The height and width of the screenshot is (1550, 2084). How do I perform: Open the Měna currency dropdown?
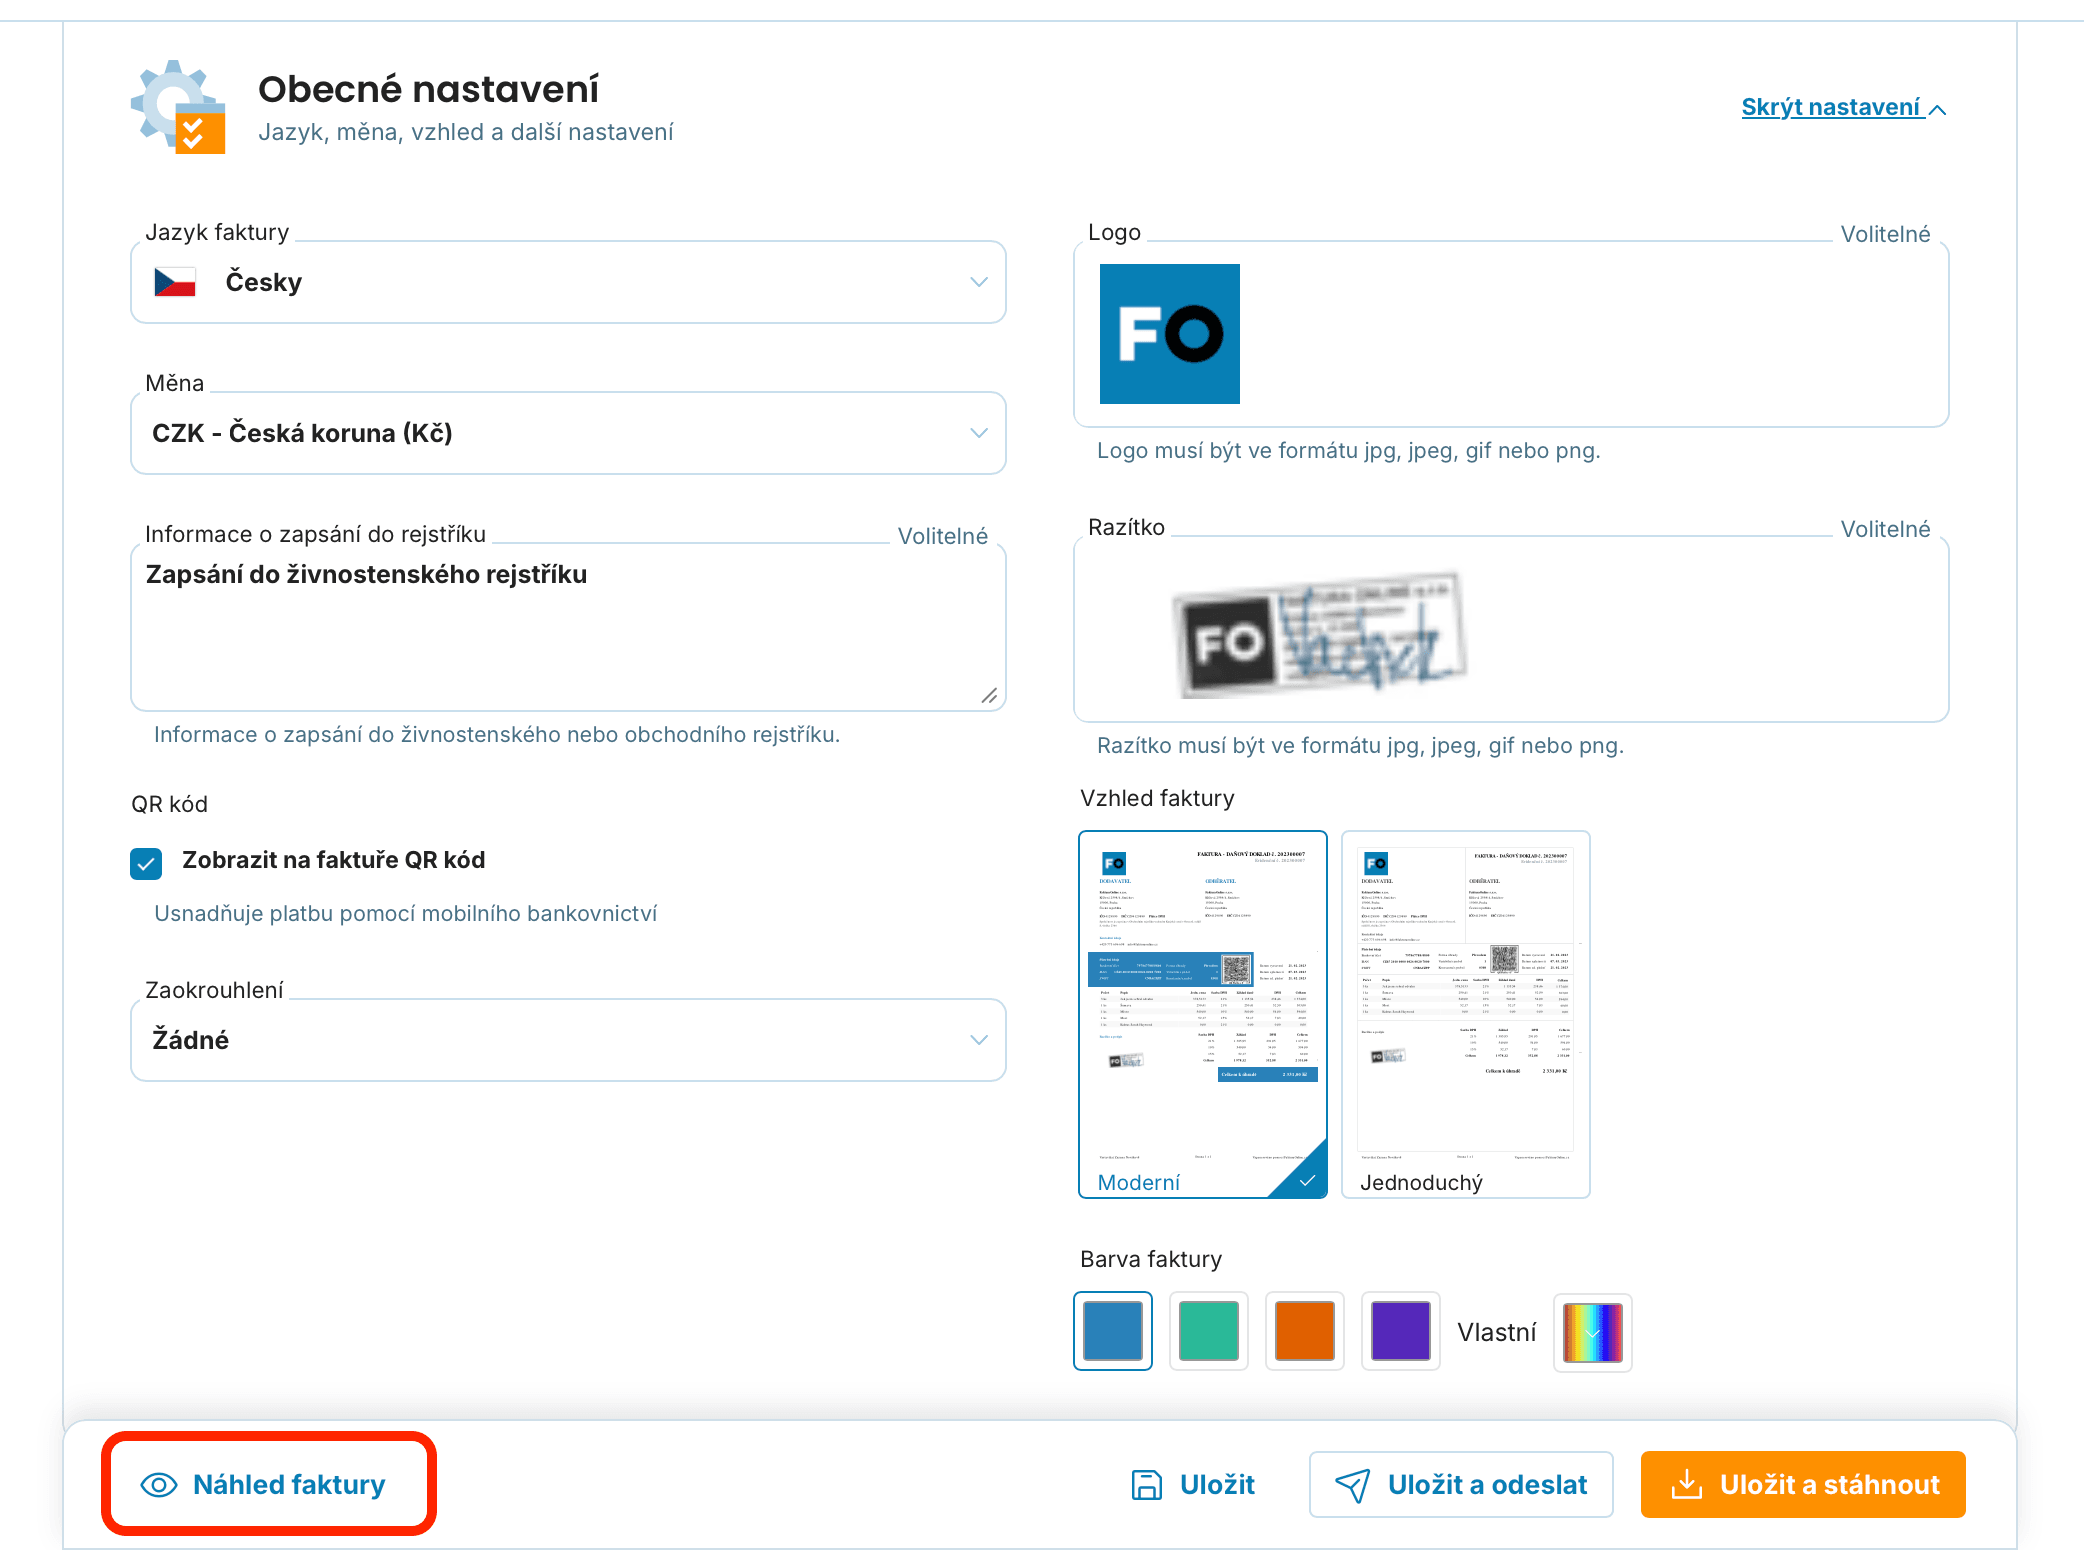[568, 433]
